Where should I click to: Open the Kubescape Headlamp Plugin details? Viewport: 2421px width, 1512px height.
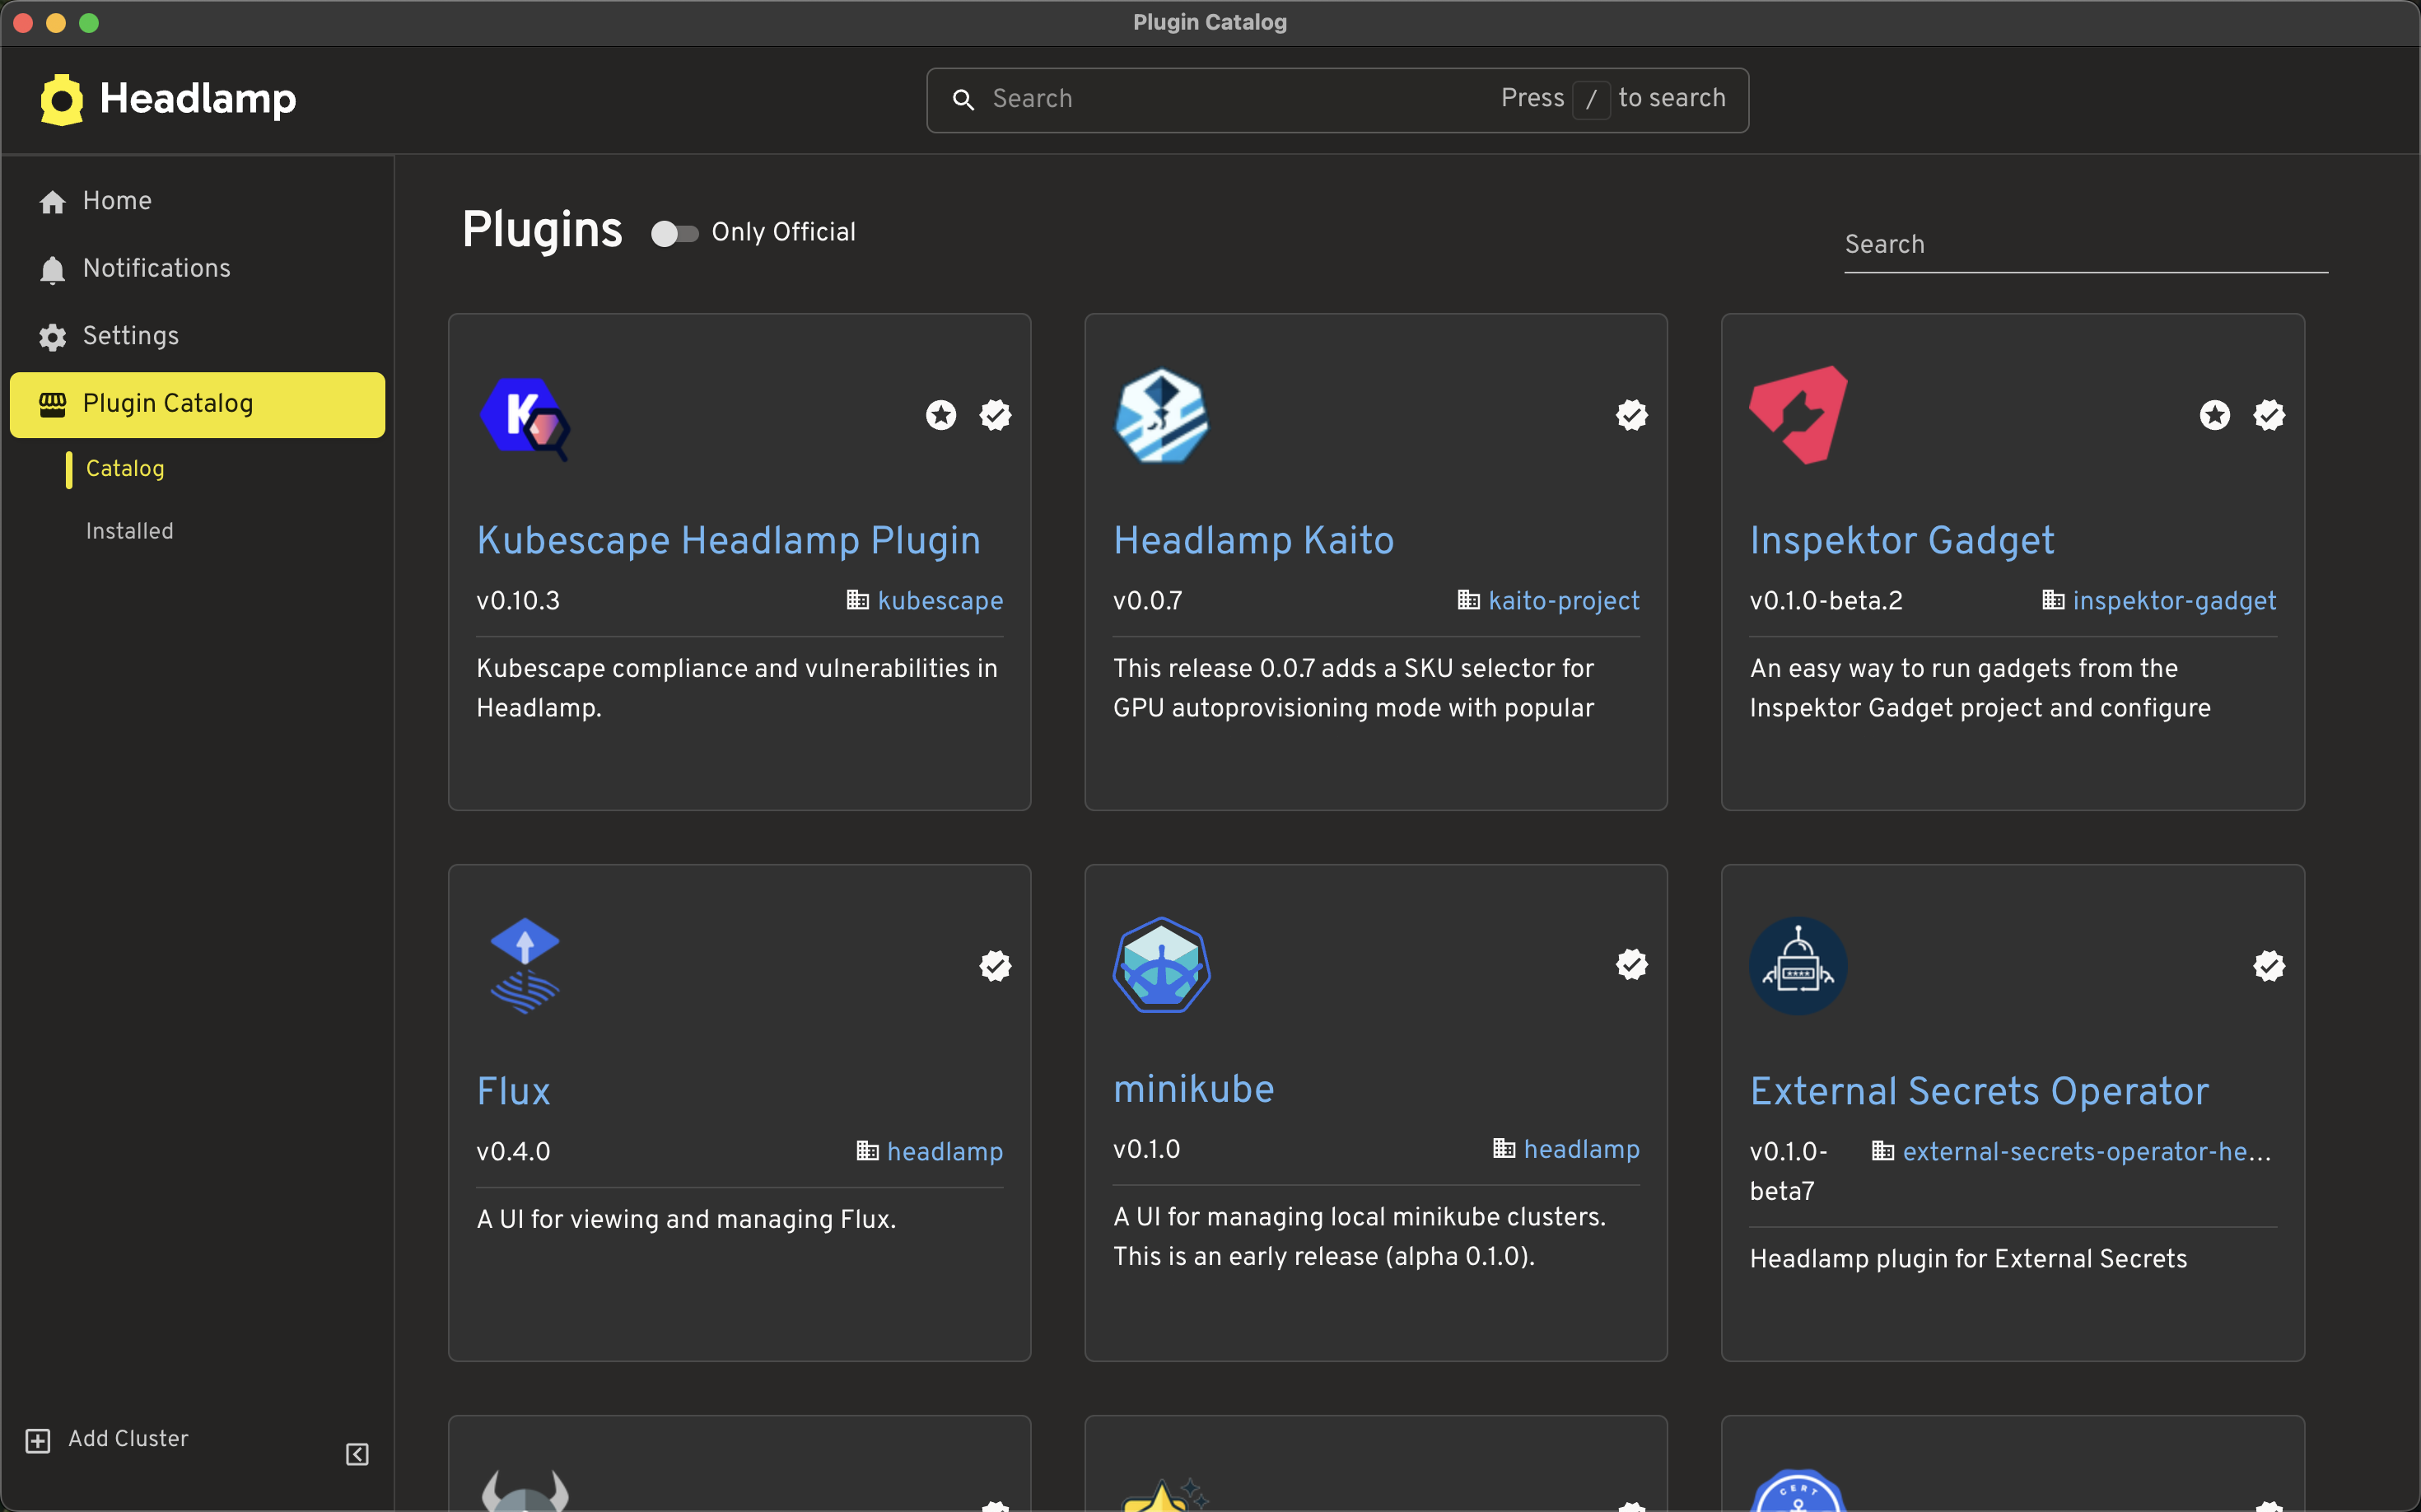[x=728, y=540]
